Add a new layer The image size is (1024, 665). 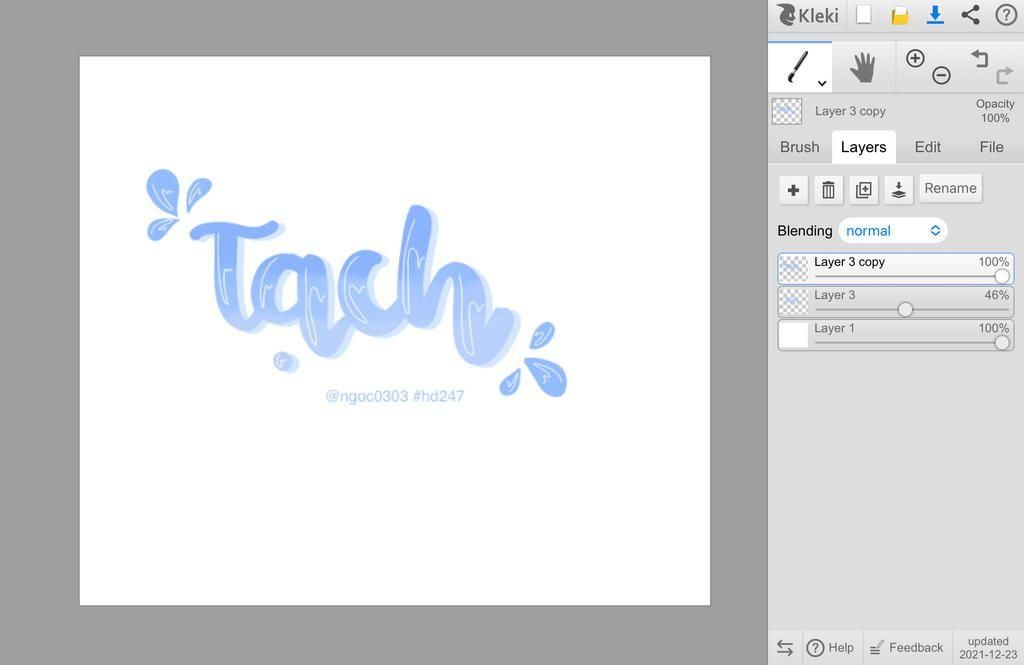[793, 190]
